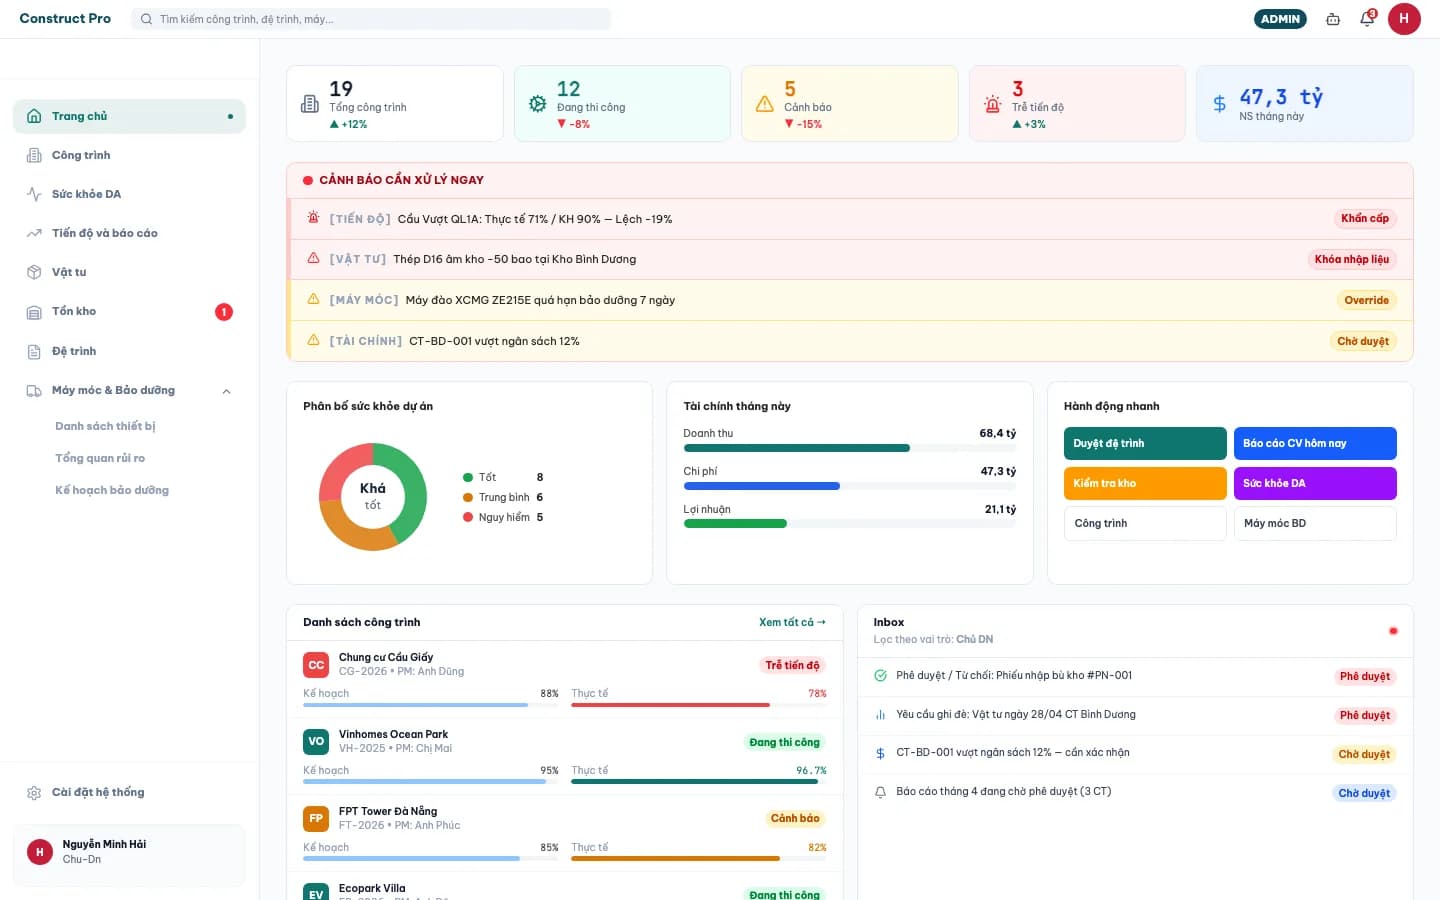Image resolution: width=1440 pixels, height=900 pixels.
Task: Click the Cài đặt hệ thống gear icon
Action: [x=34, y=793]
